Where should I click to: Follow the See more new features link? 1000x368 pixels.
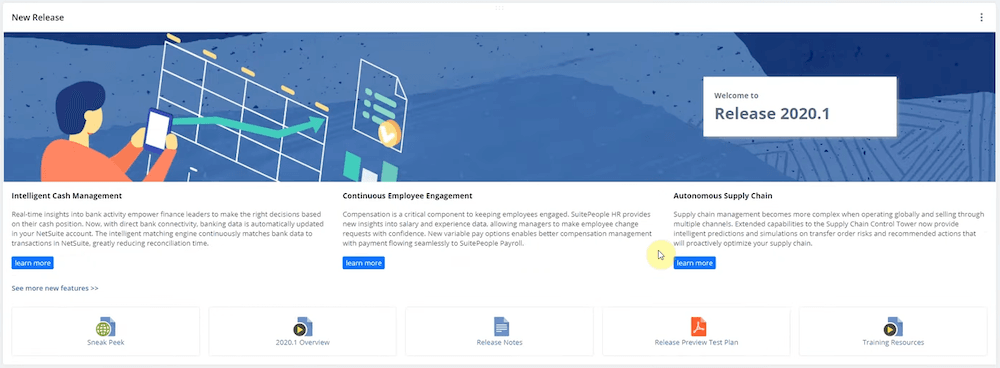(55, 288)
